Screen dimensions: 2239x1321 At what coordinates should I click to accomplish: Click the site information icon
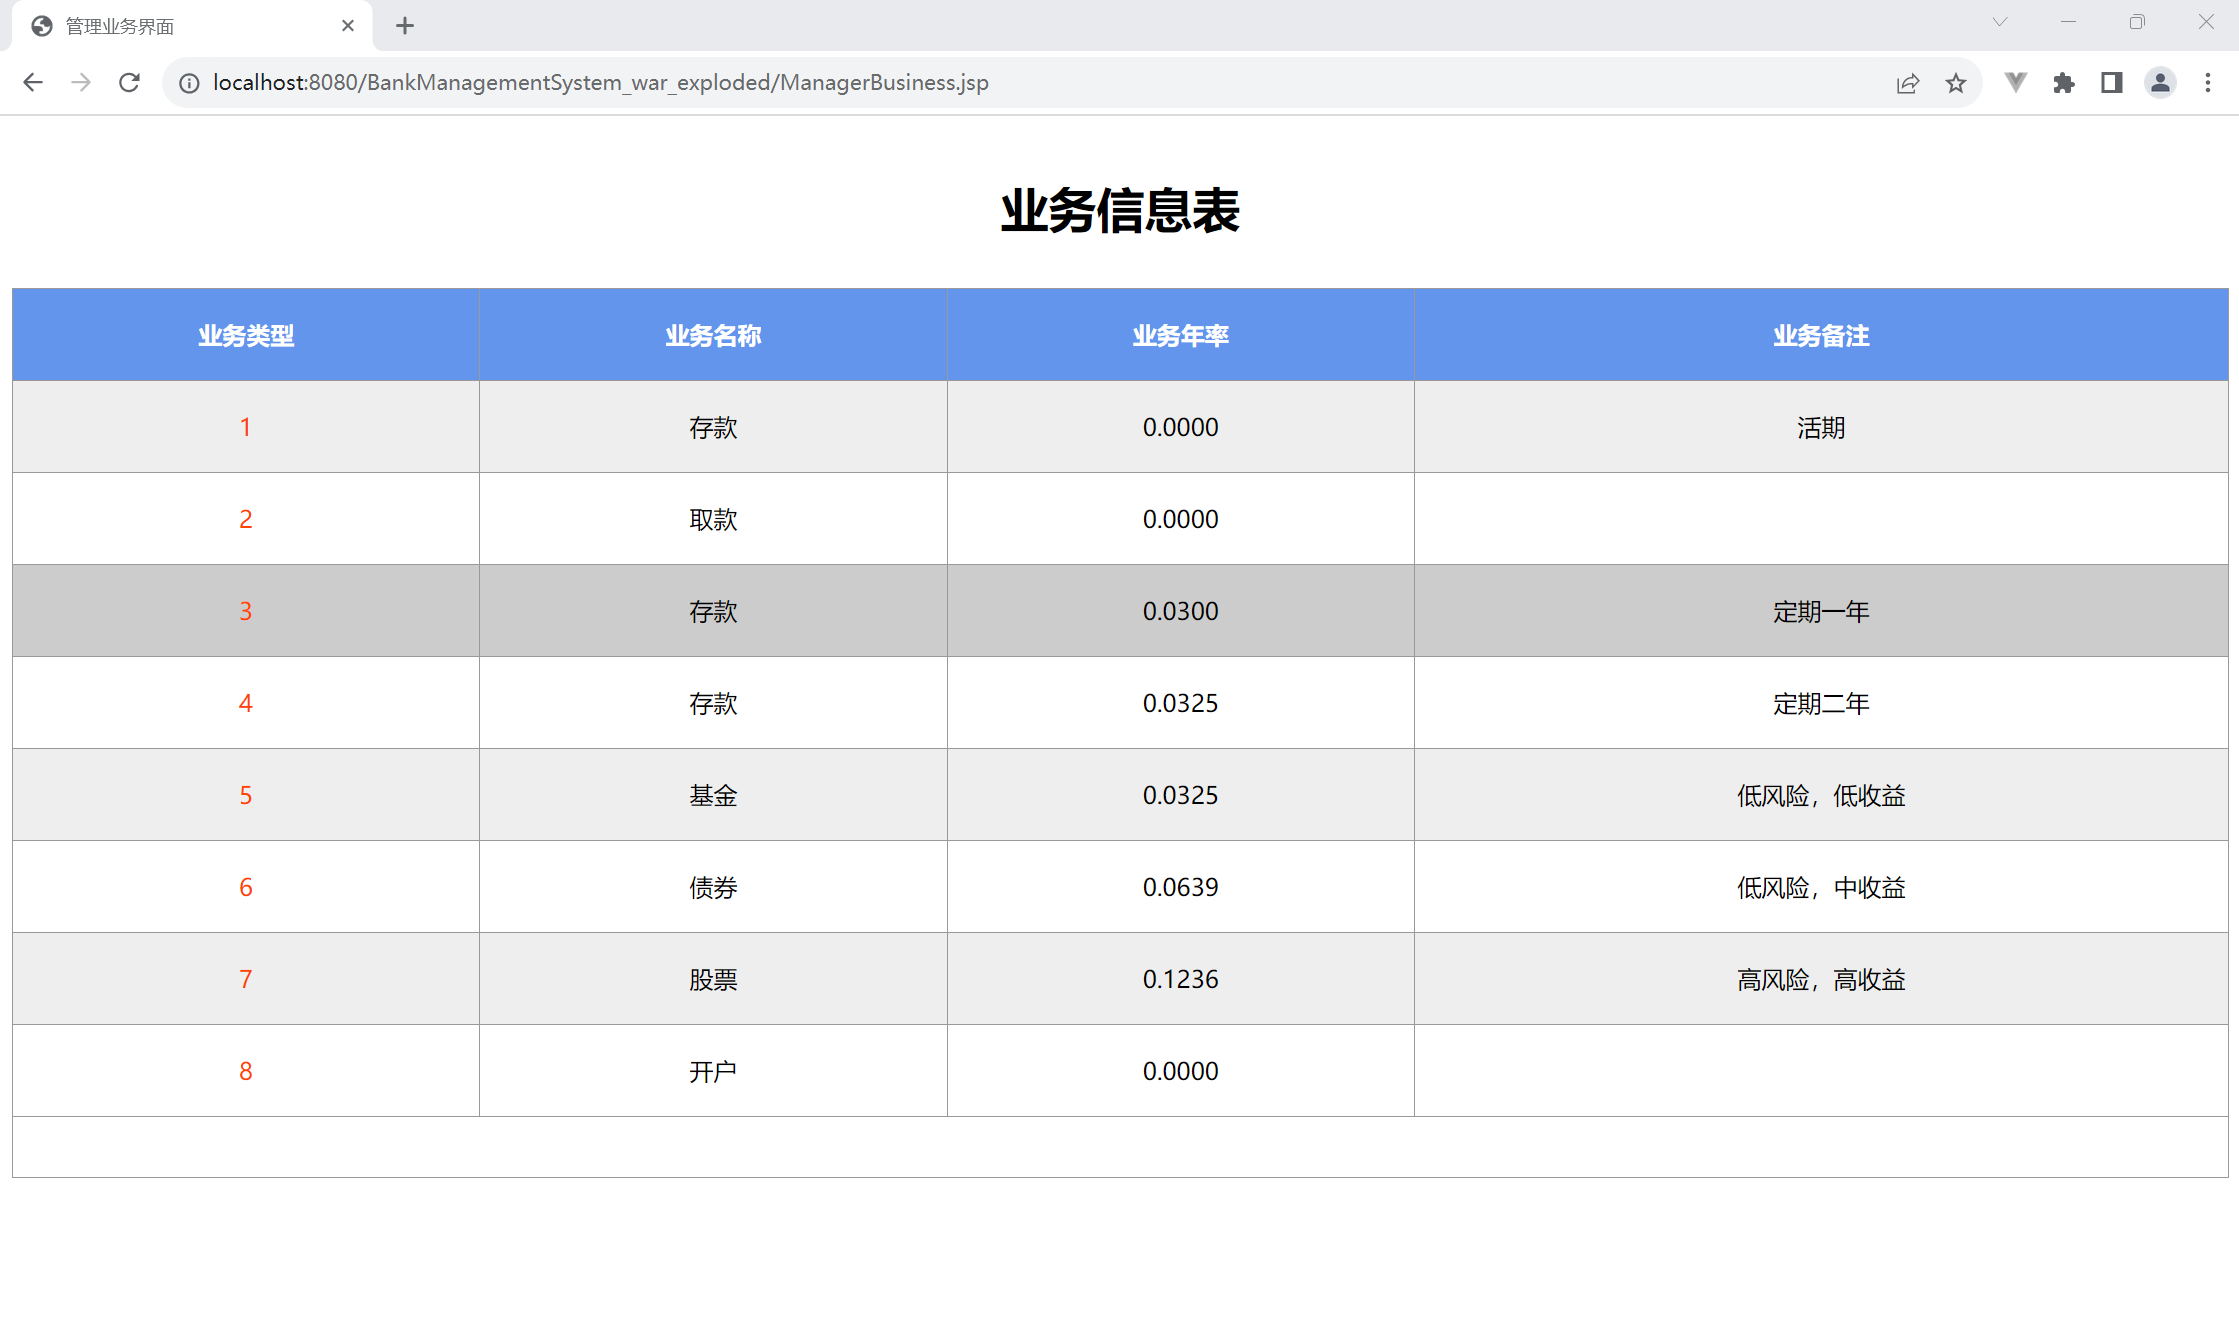pos(189,83)
